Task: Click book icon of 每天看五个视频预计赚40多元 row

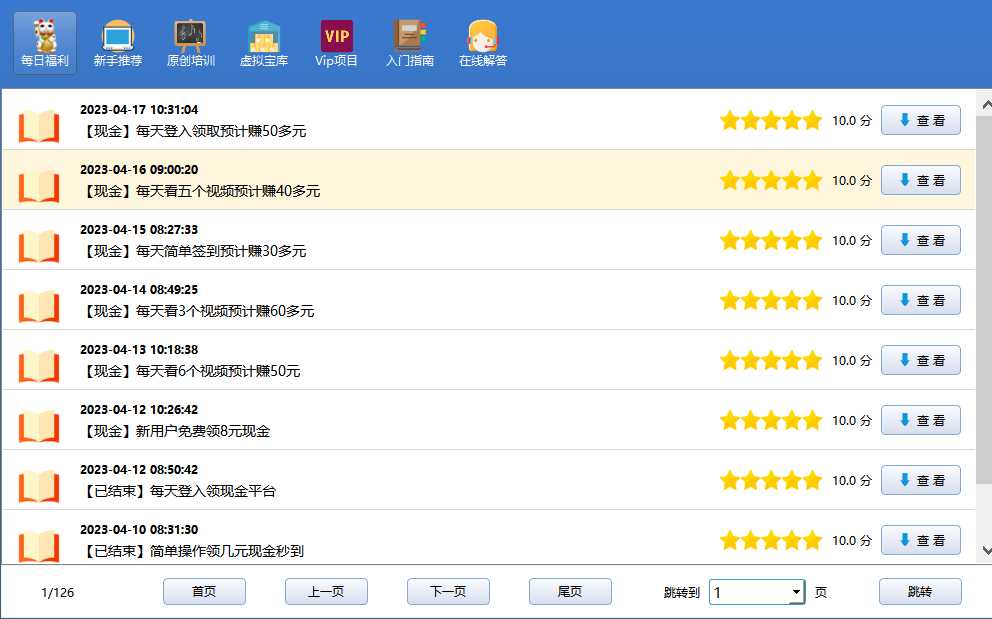Action: (39, 186)
